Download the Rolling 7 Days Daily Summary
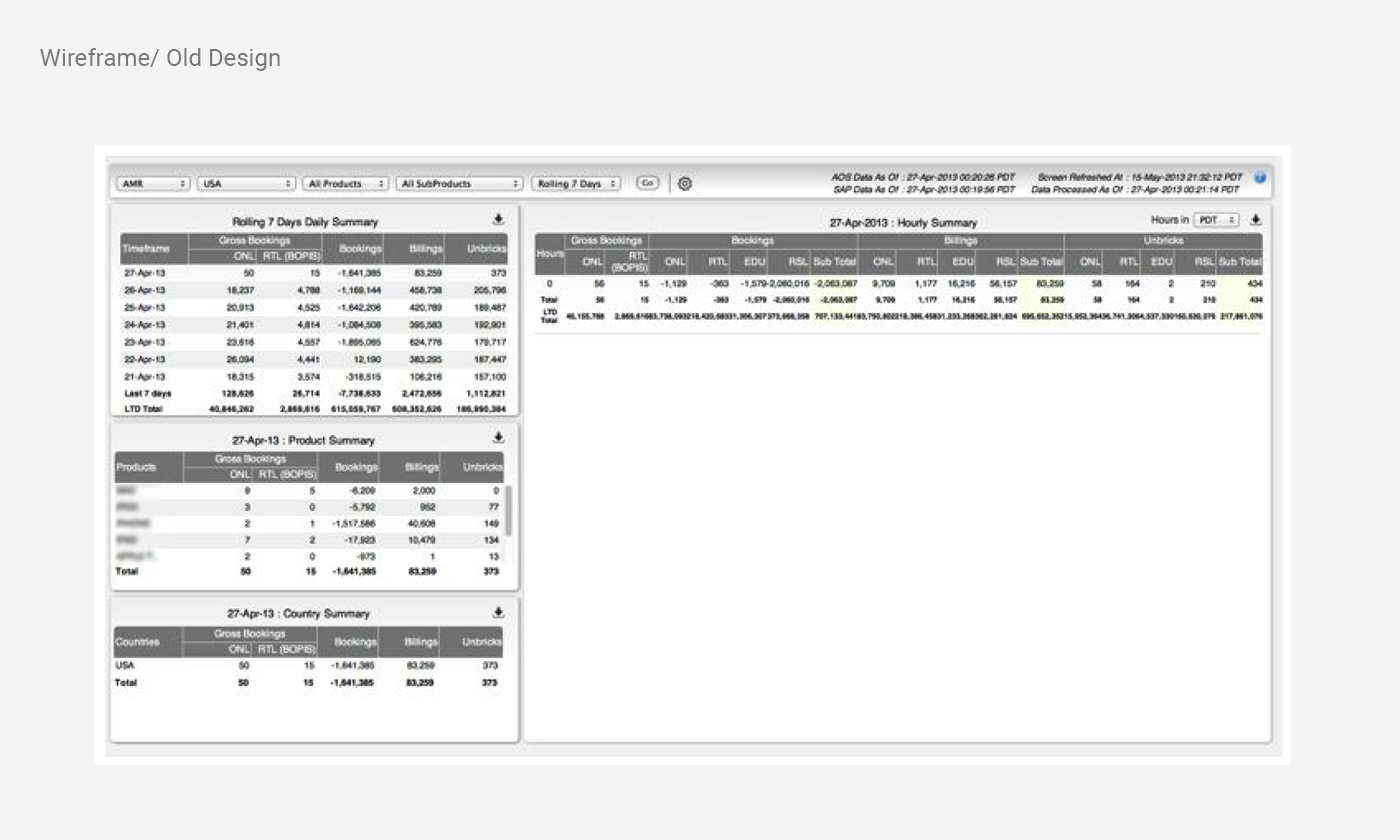The height and width of the screenshot is (840, 1400). [x=498, y=220]
